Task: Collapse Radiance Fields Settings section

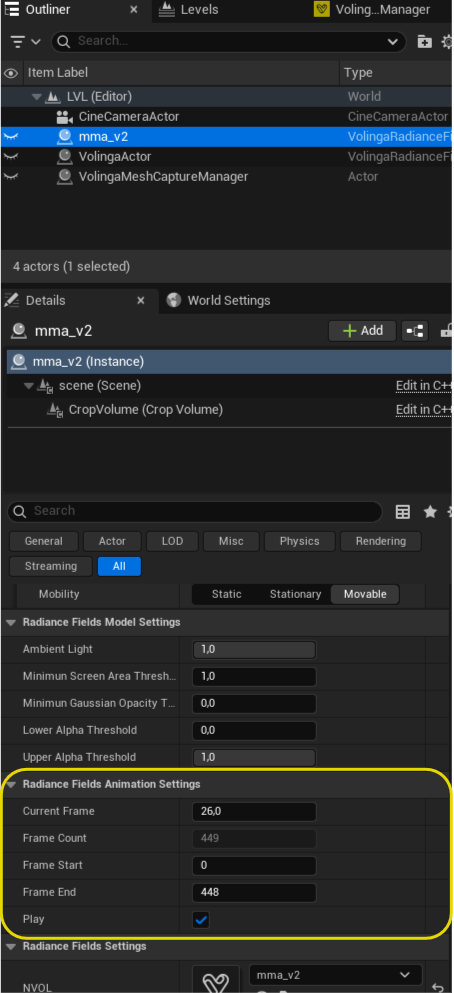Action: coord(11,946)
